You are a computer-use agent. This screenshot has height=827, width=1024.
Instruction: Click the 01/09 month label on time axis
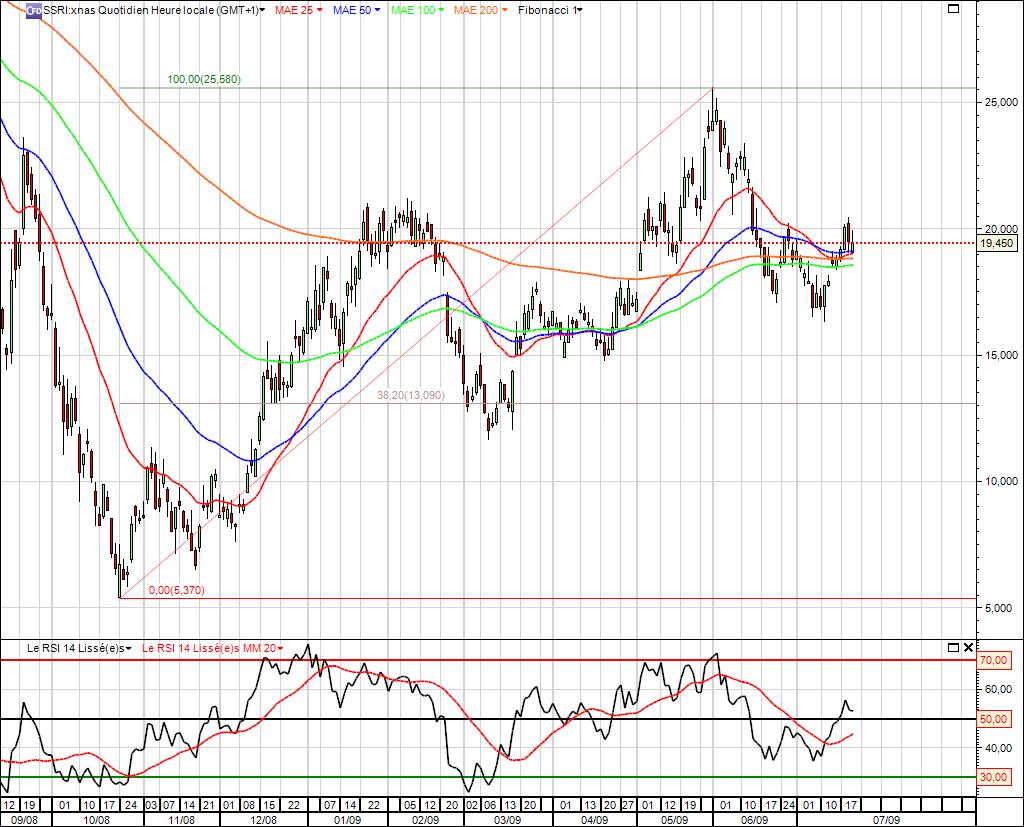coord(347,820)
